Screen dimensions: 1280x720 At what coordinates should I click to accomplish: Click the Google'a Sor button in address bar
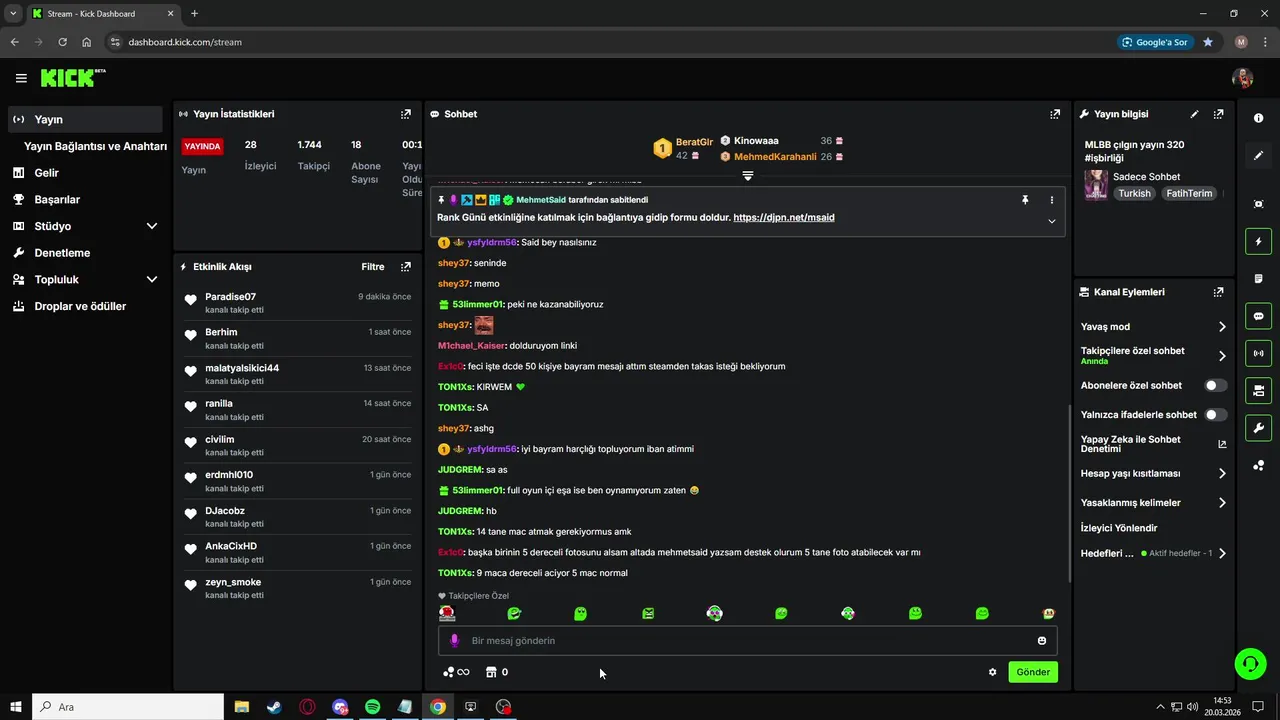(1155, 42)
